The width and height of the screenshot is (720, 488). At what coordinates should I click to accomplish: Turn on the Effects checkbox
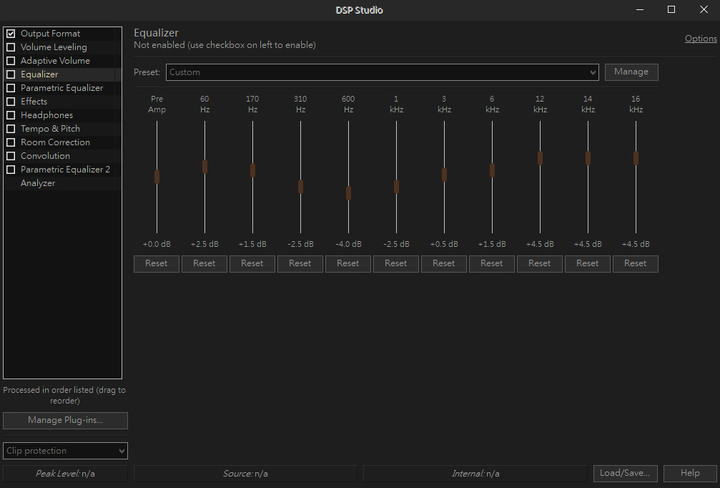click(x=11, y=101)
